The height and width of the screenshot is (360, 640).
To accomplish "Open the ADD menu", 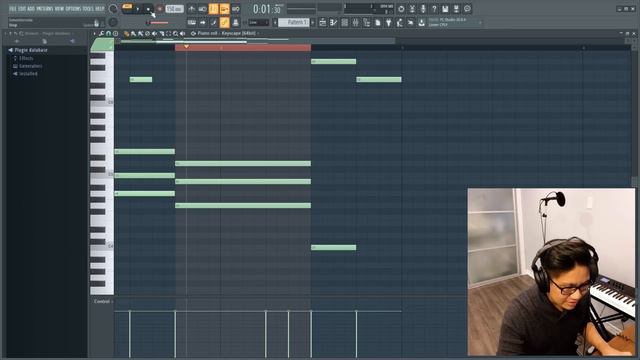I will (x=31, y=9).
